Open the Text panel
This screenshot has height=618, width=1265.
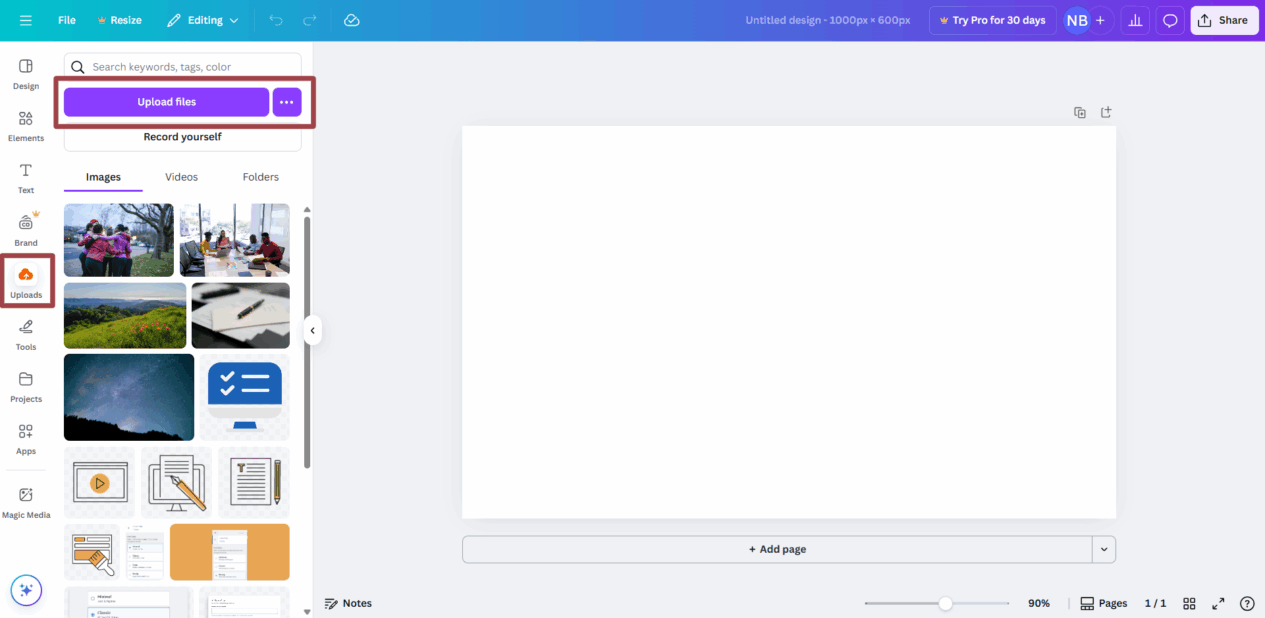pyautogui.click(x=25, y=177)
